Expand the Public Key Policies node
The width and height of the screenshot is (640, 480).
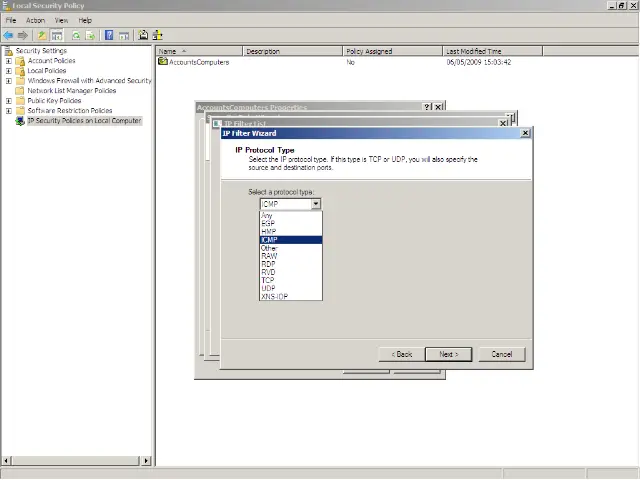[9, 101]
